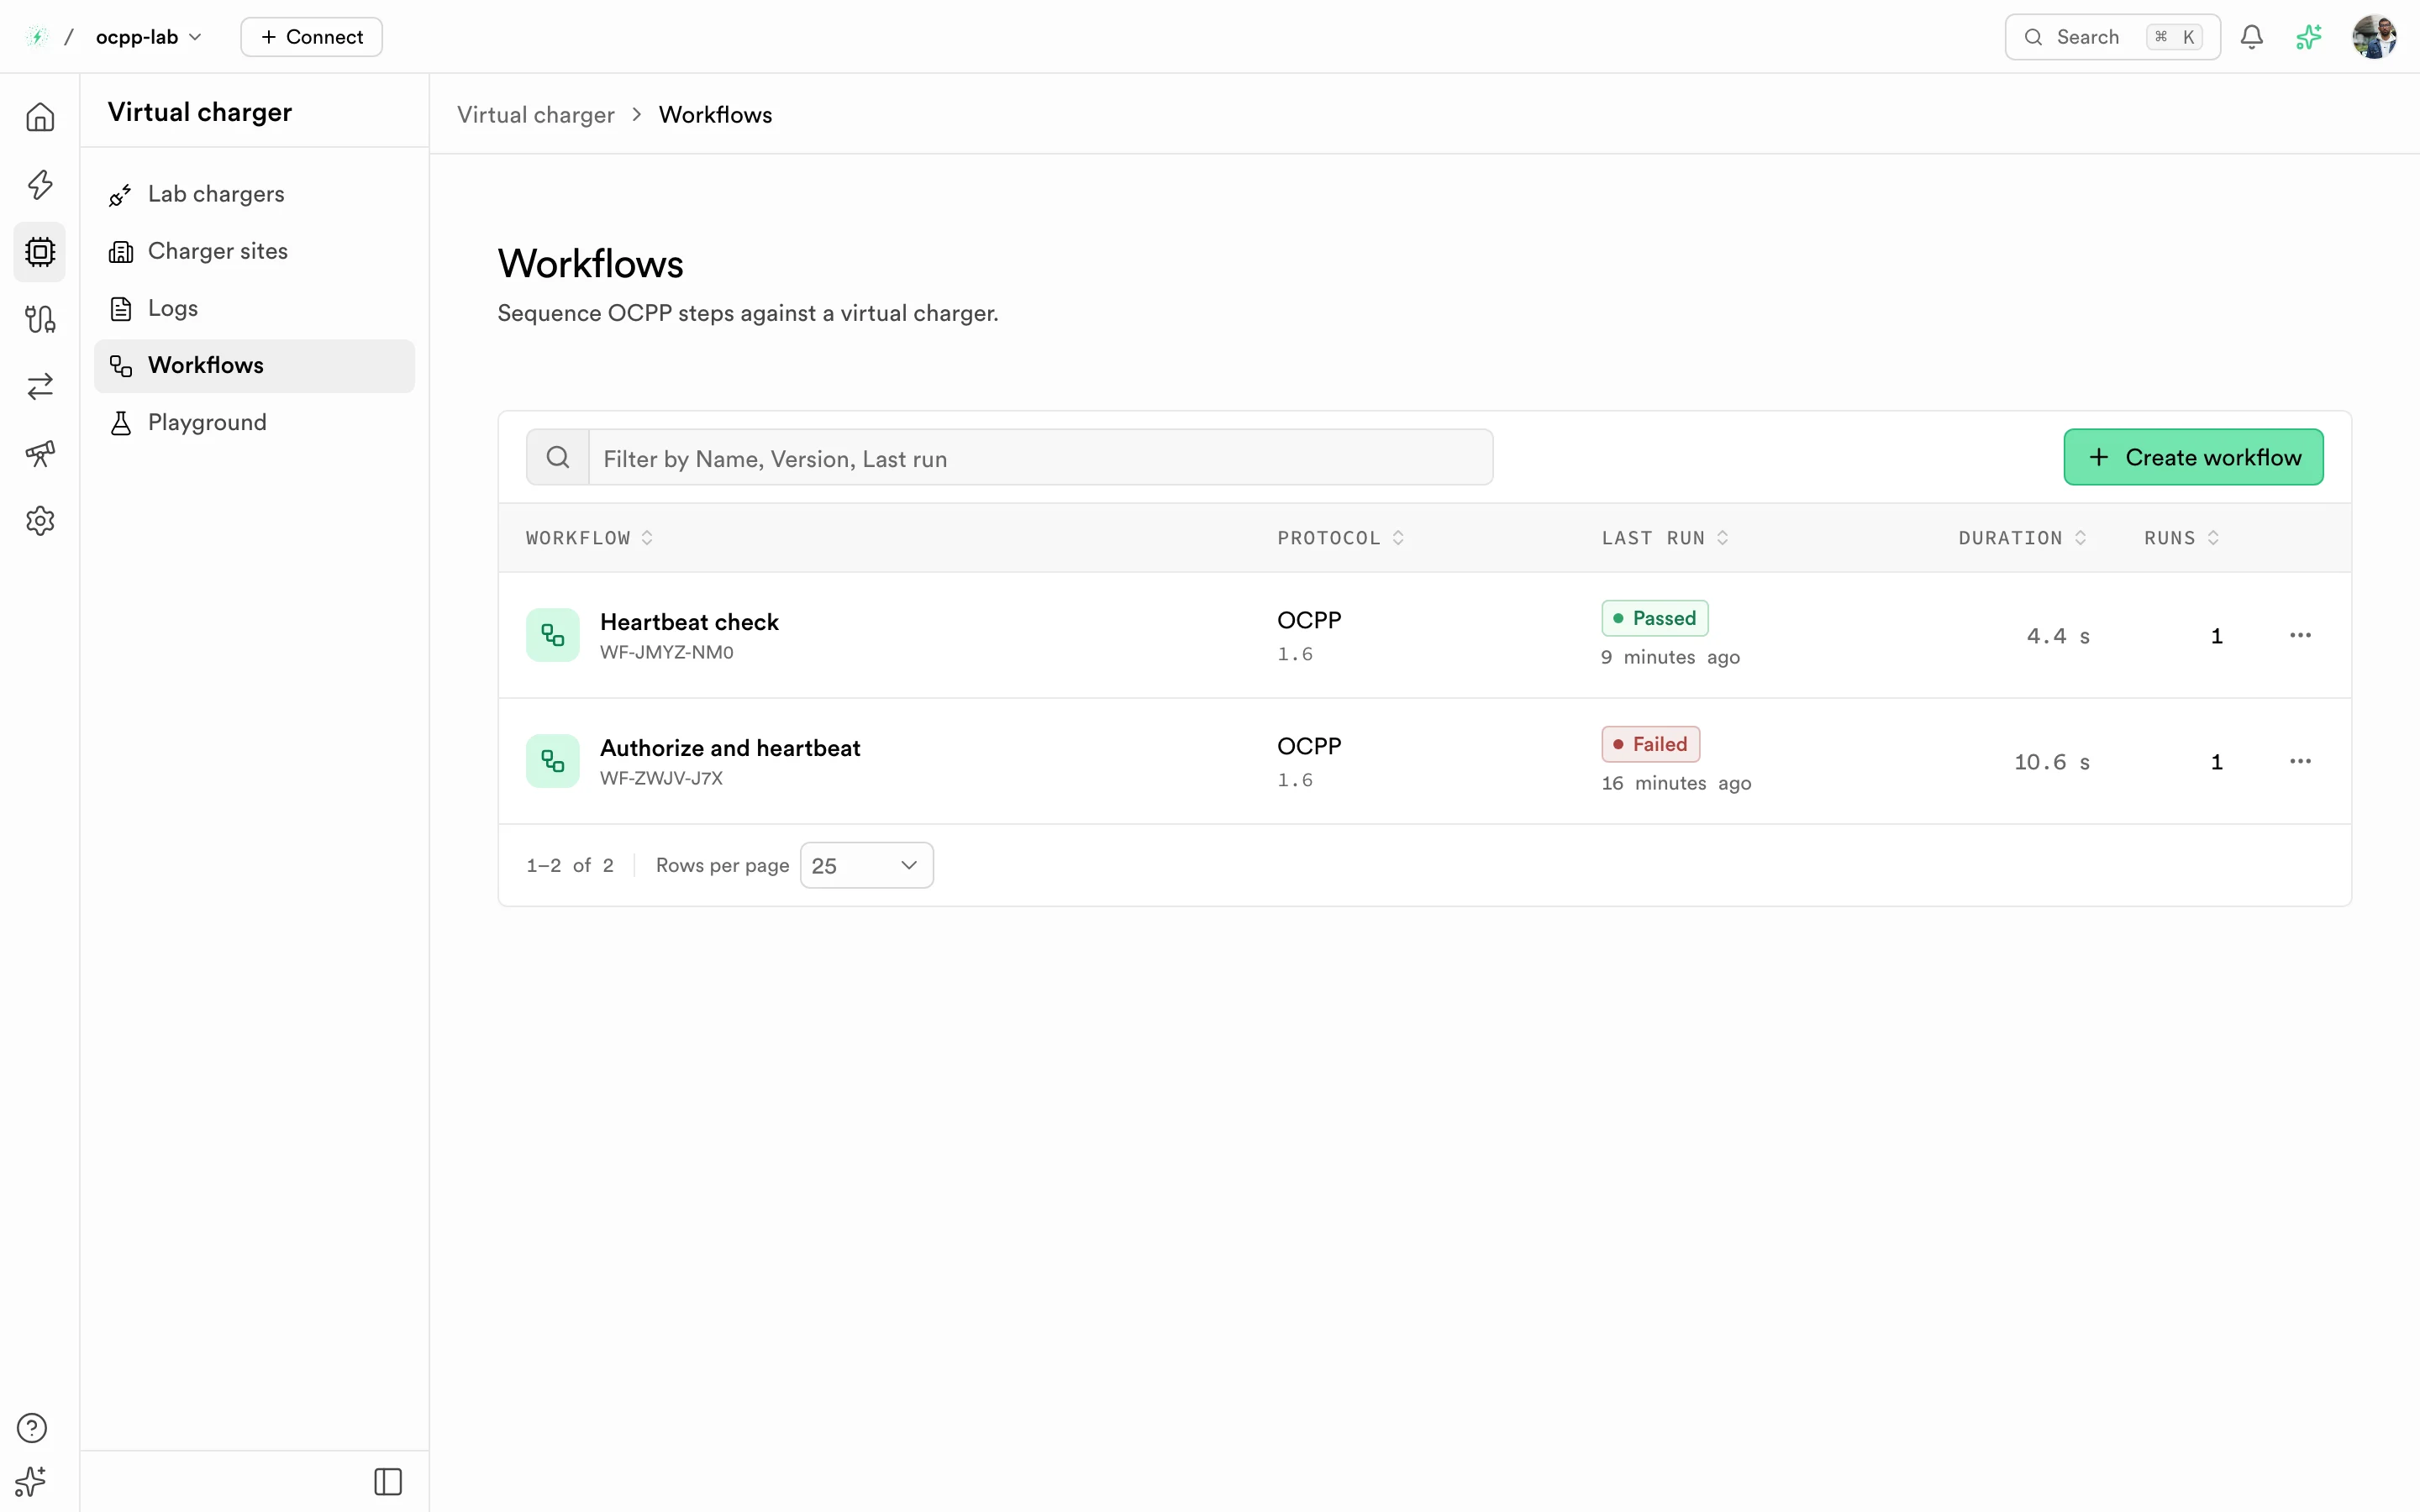Sort by the Last run column
This screenshot has width=2420, height=1512.
1665,538
